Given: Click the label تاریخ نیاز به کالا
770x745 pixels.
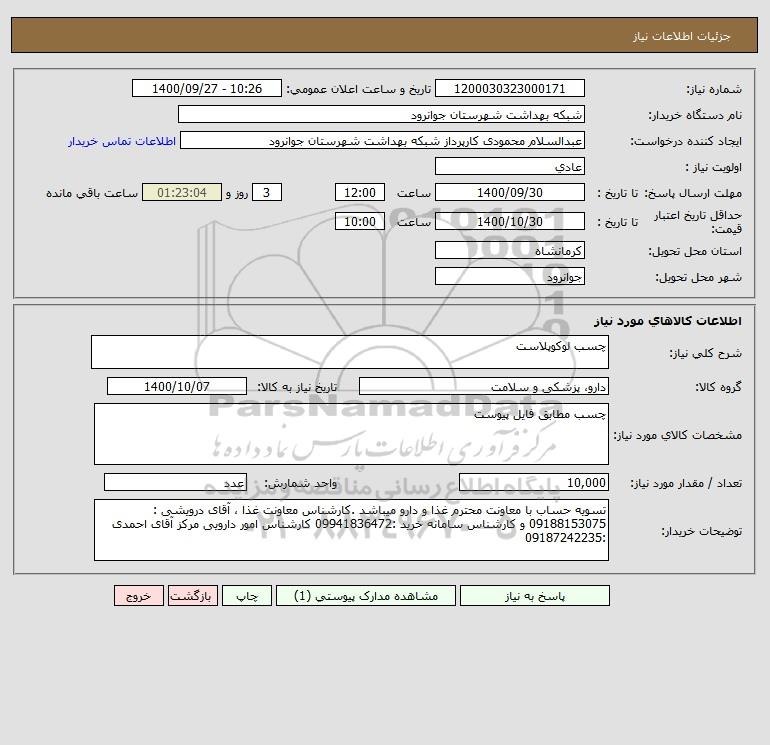Looking at the screenshot, I should [x=298, y=387].
